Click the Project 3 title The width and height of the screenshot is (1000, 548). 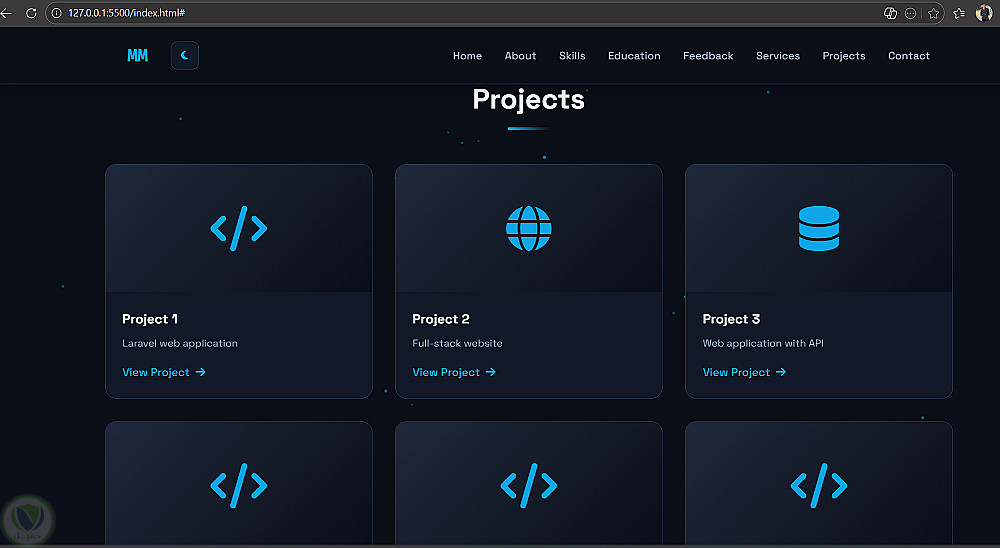click(x=731, y=319)
